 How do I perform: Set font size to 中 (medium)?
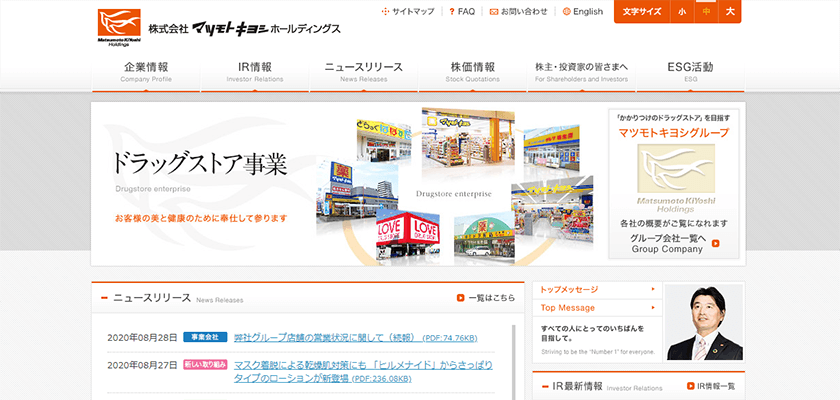click(x=706, y=12)
